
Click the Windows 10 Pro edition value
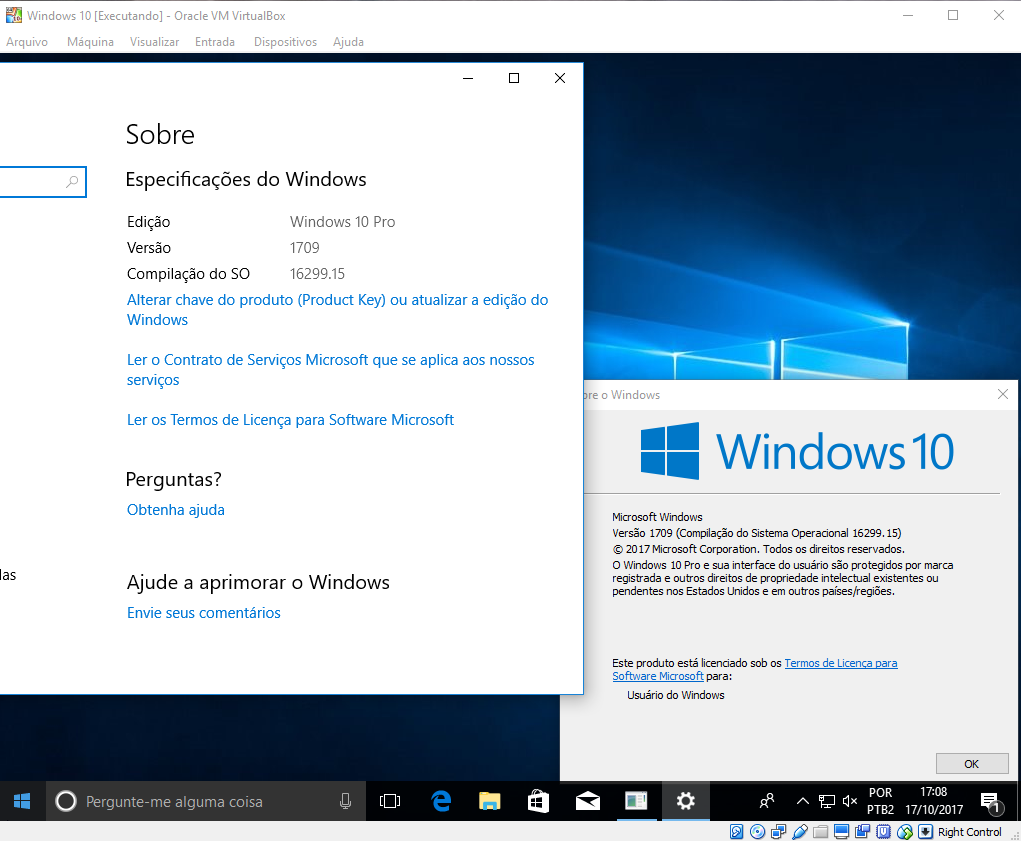pos(343,221)
